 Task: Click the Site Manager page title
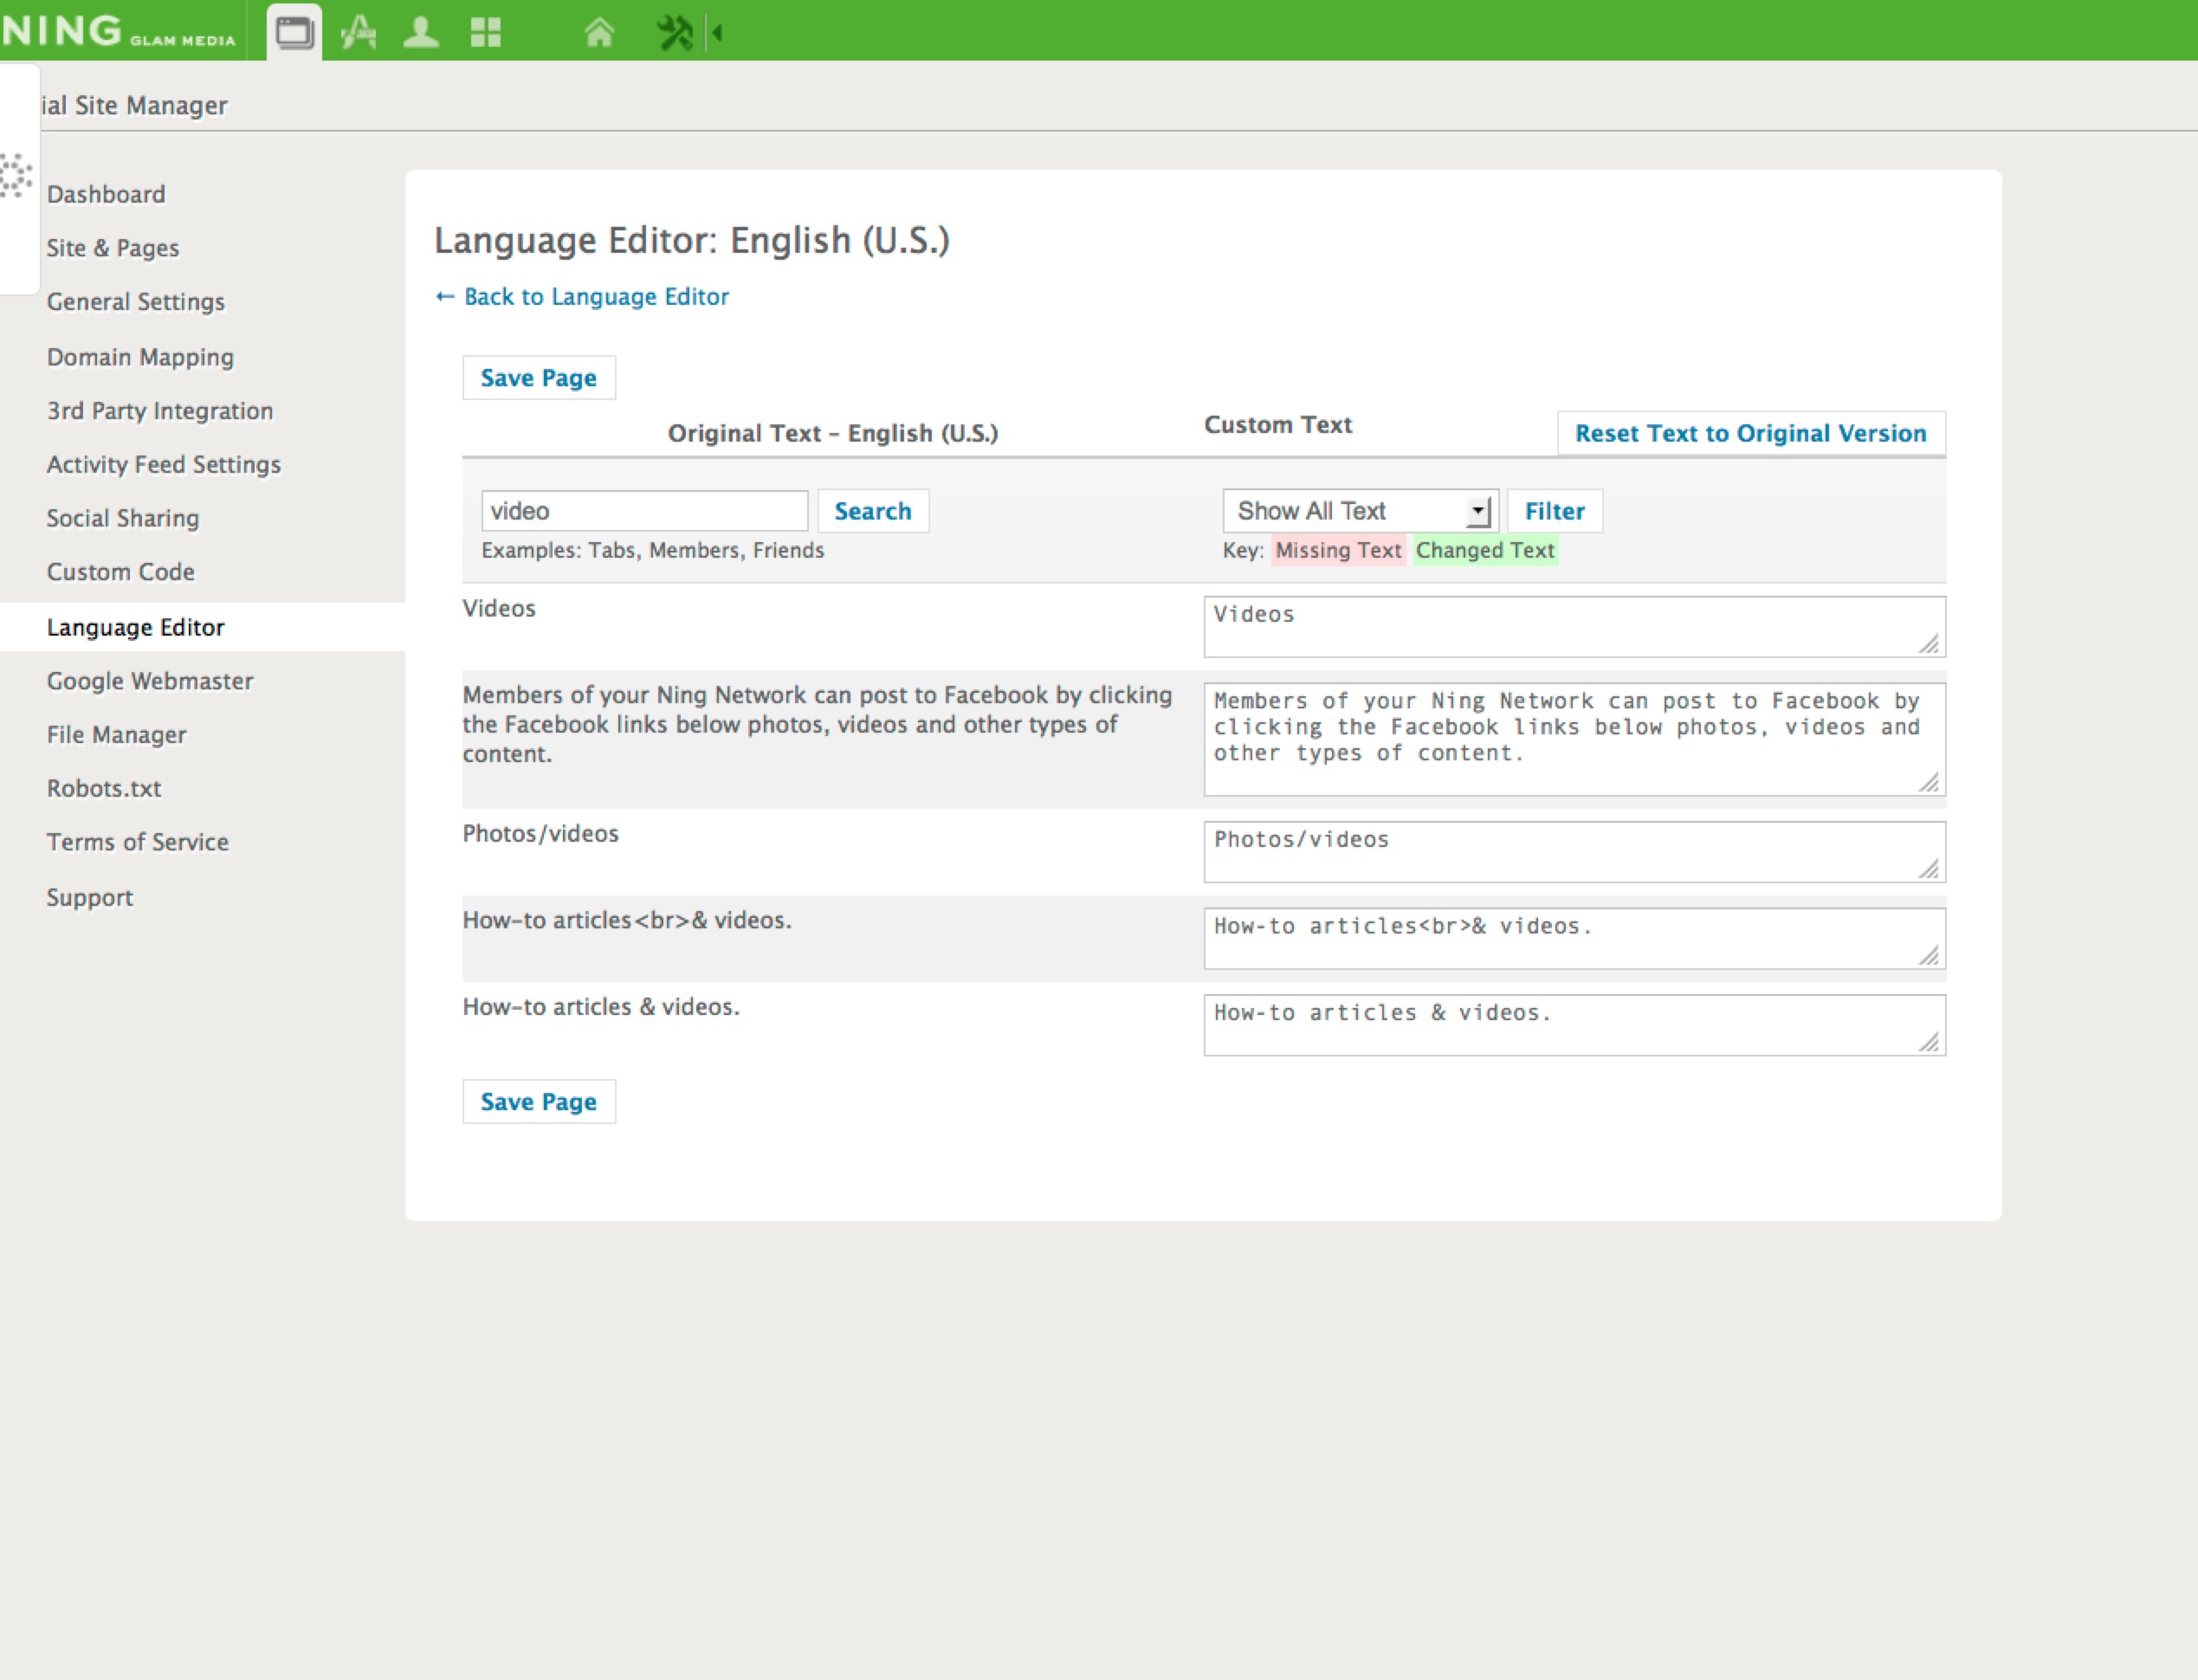coord(134,105)
